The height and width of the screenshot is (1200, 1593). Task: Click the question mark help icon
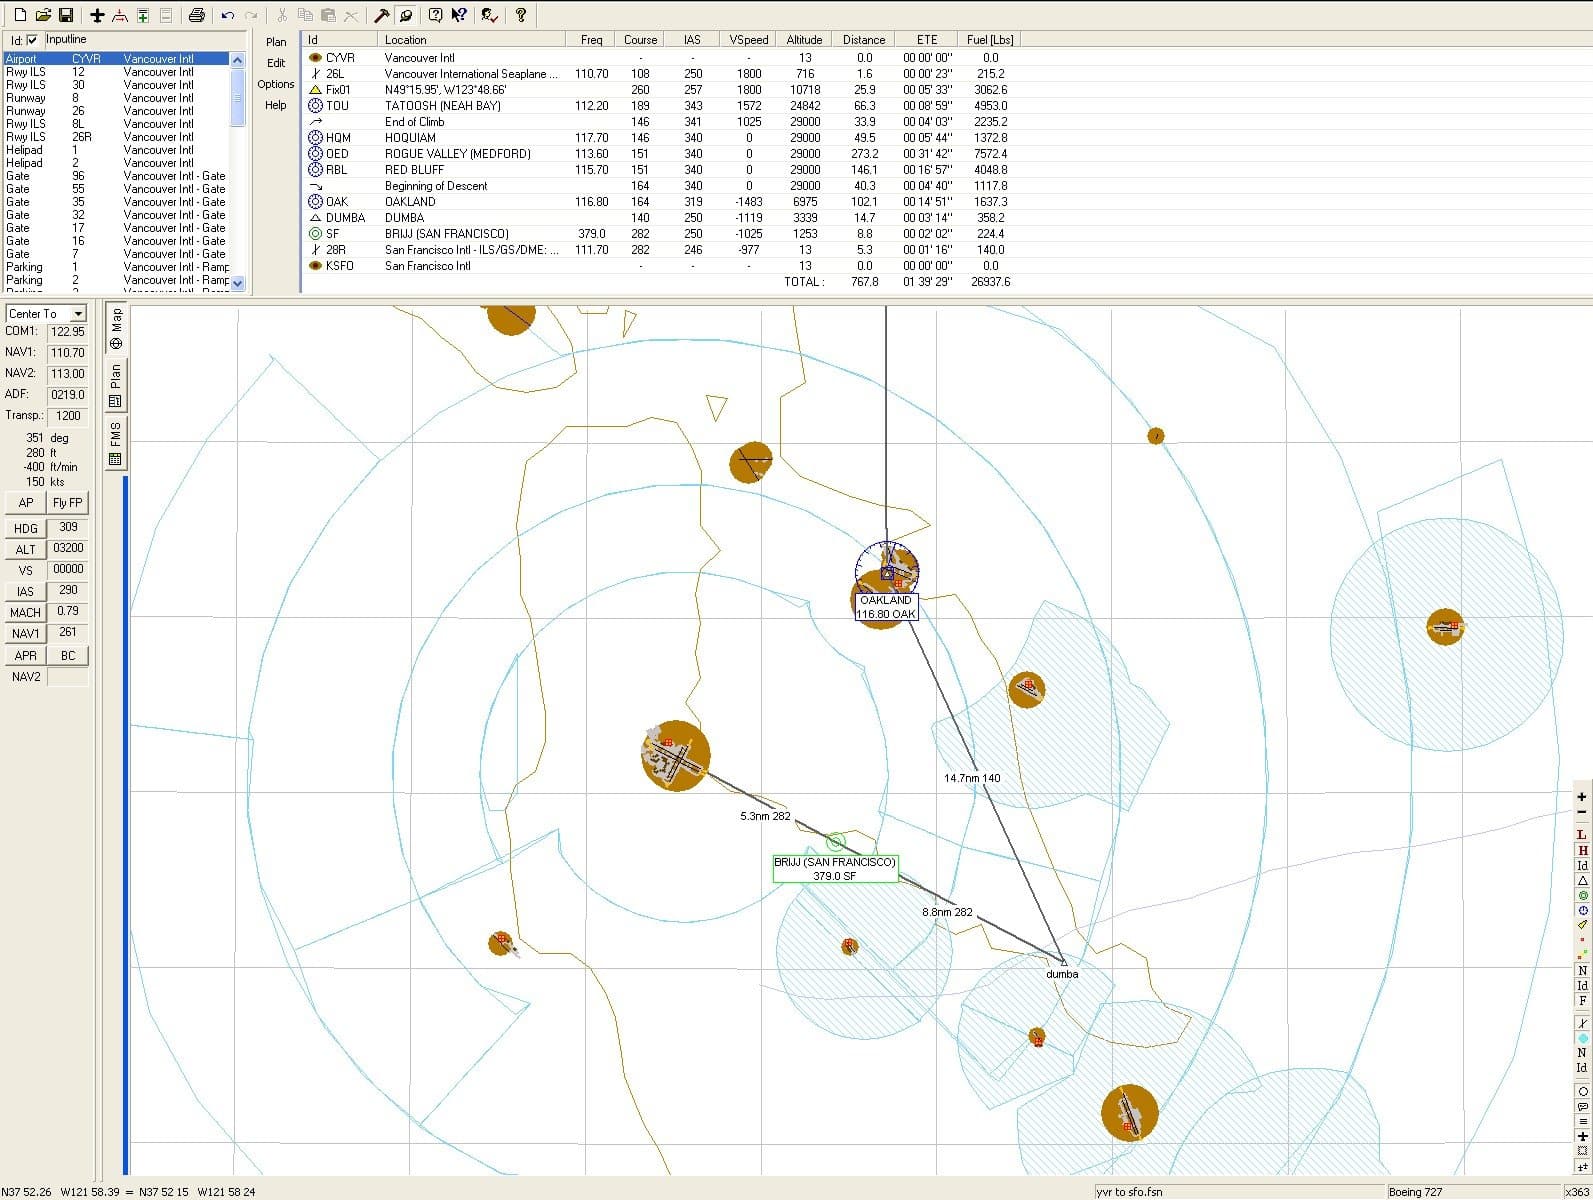coord(520,15)
